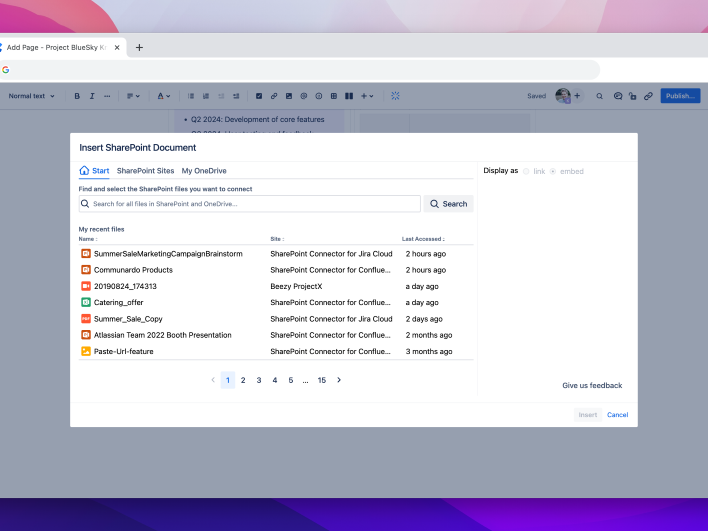
Task: Insert an emoji from the toolbar
Action: pos(319,96)
